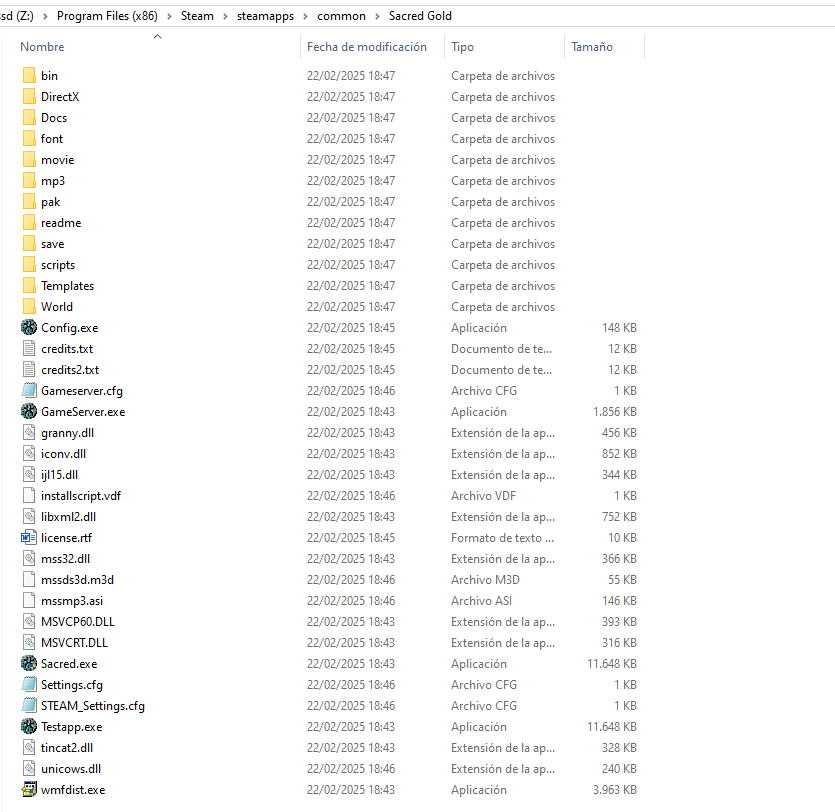
Task: Click the granny.dll file icon
Action: pyautogui.click(x=29, y=433)
